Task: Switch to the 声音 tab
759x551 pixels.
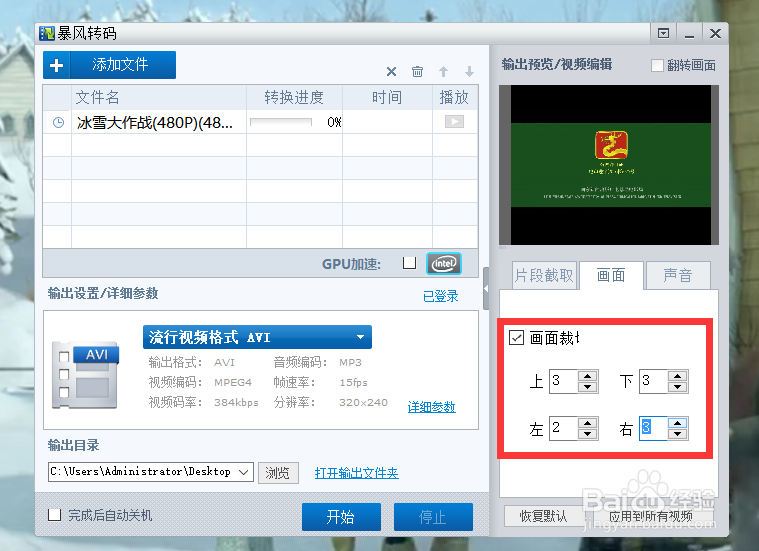Action: (x=678, y=276)
